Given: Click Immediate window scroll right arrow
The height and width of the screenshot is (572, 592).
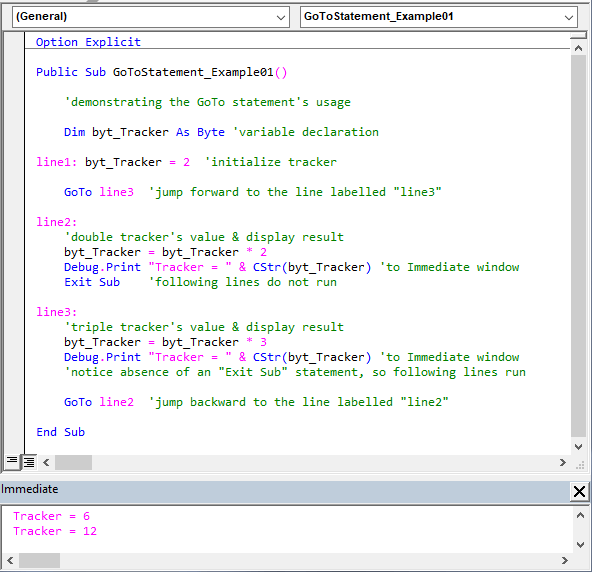Looking at the screenshot, I should coord(565,560).
